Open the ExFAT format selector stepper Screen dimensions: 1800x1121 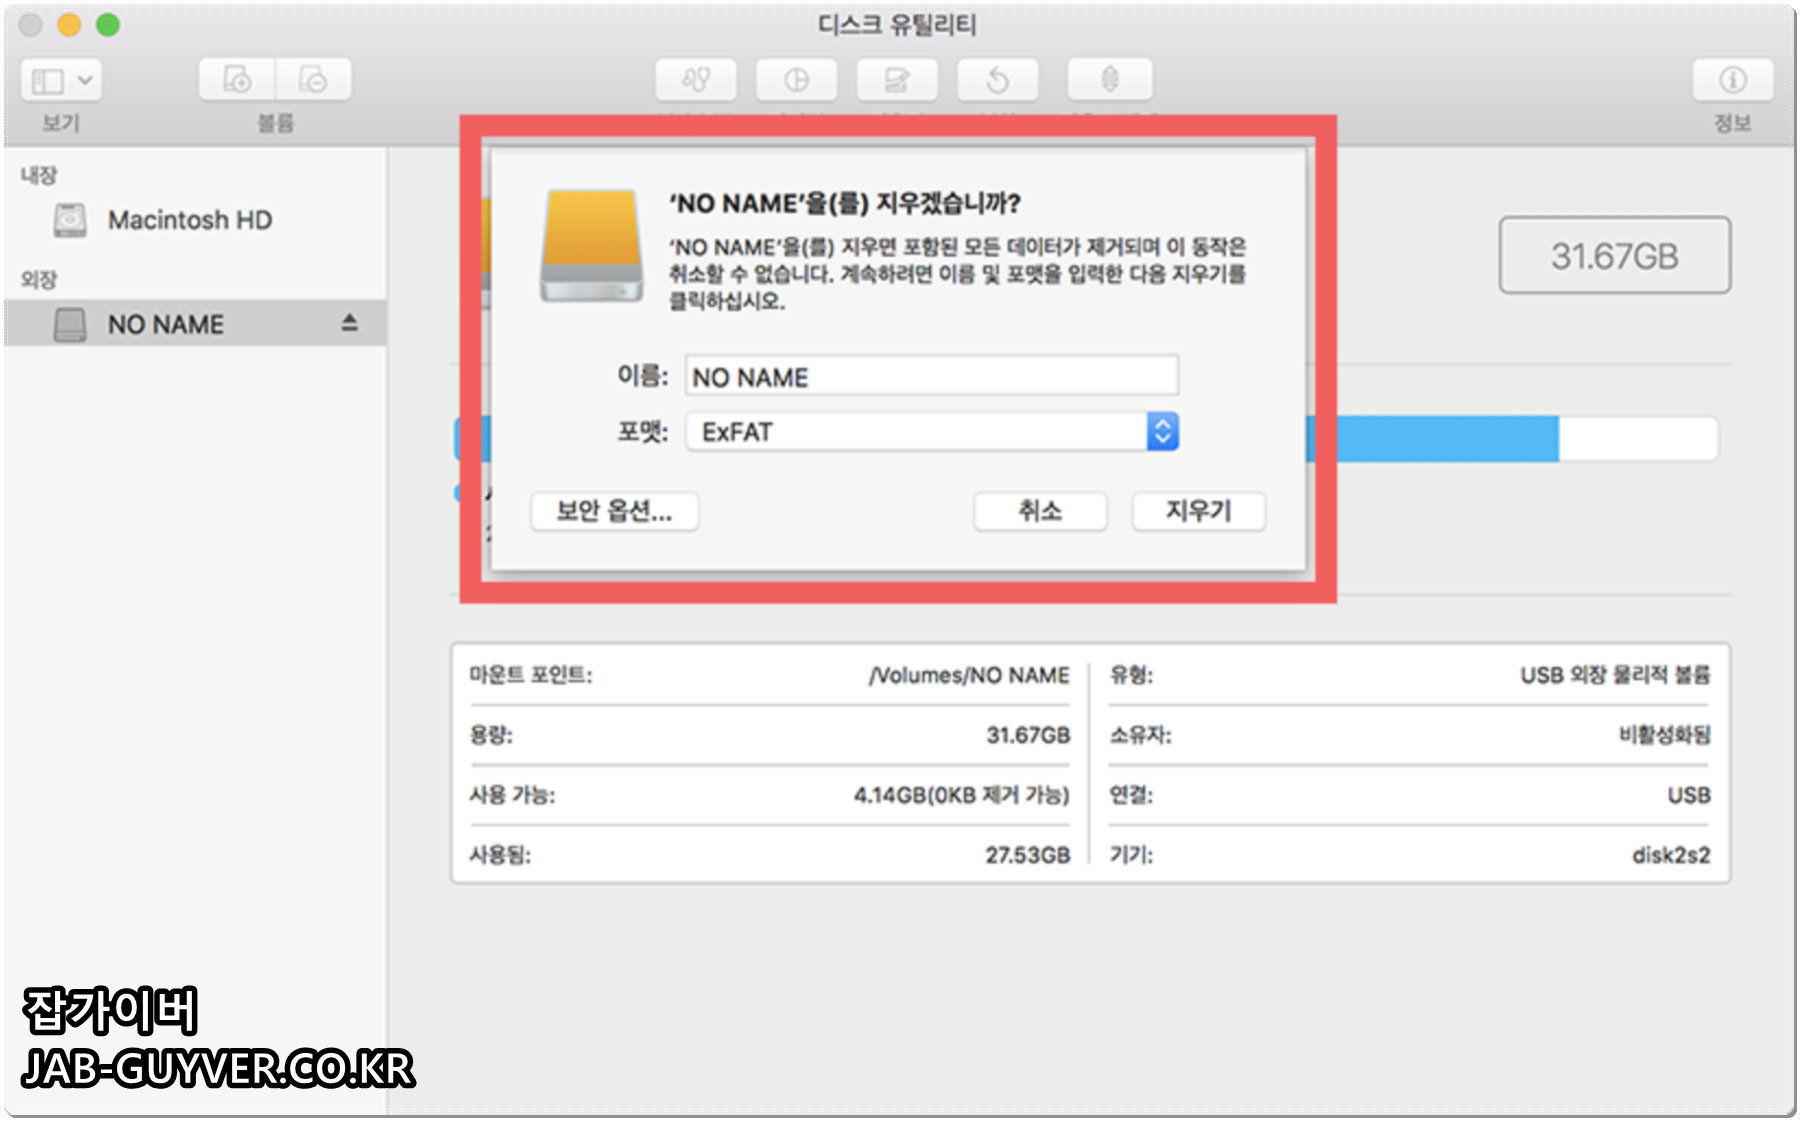pos(1161,431)
